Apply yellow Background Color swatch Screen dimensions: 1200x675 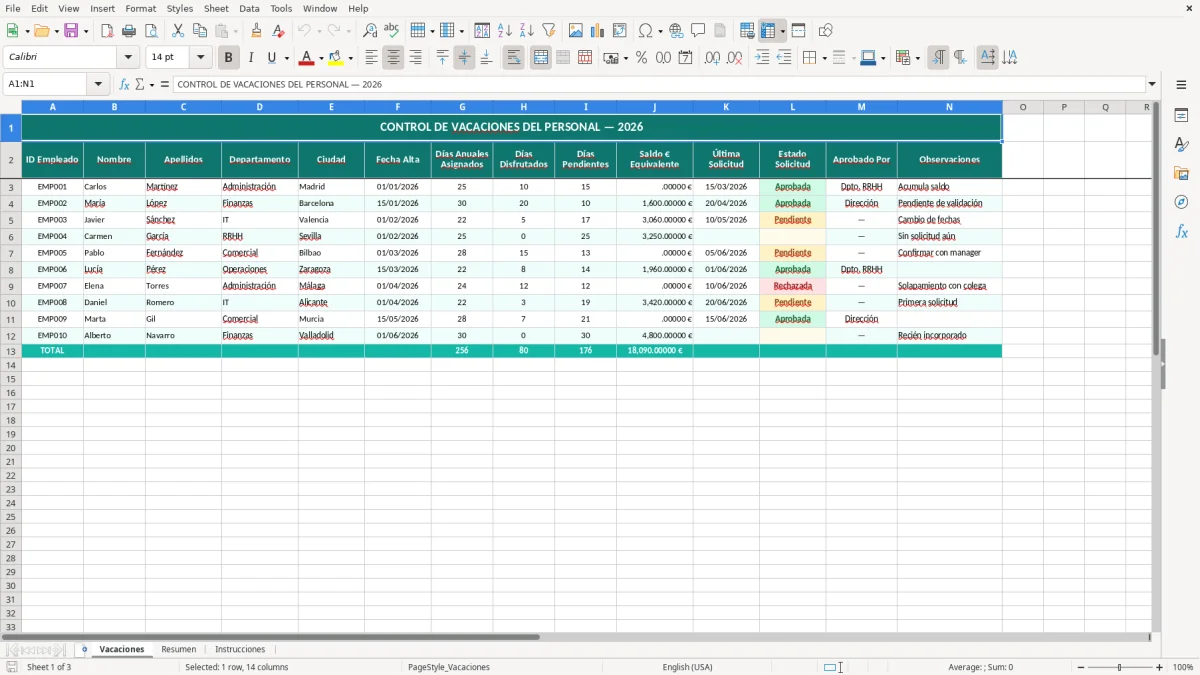point(336,58)
